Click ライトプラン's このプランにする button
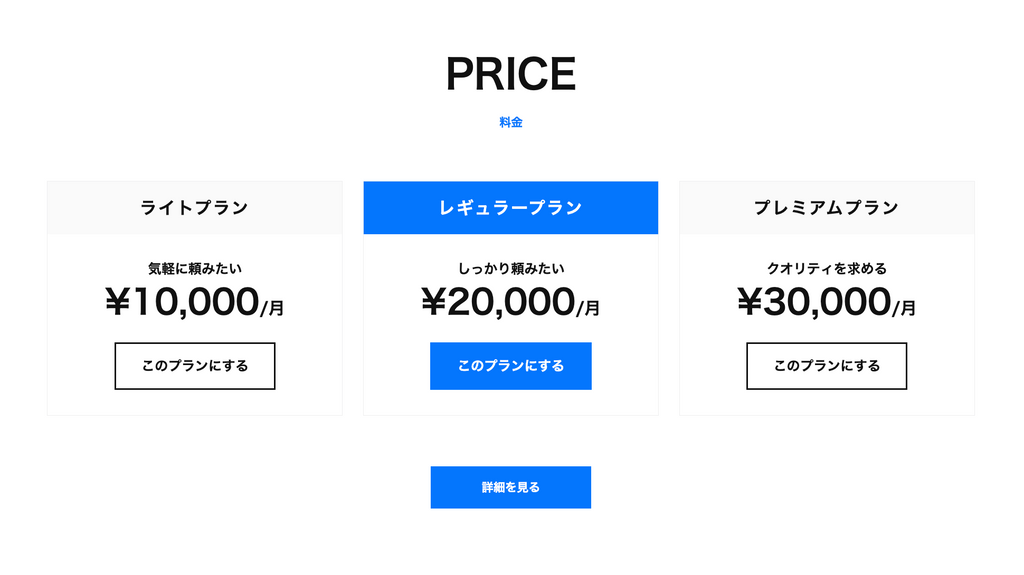Screen dimensions: 1024x575 pyautogui.click(x=195, y=366)
